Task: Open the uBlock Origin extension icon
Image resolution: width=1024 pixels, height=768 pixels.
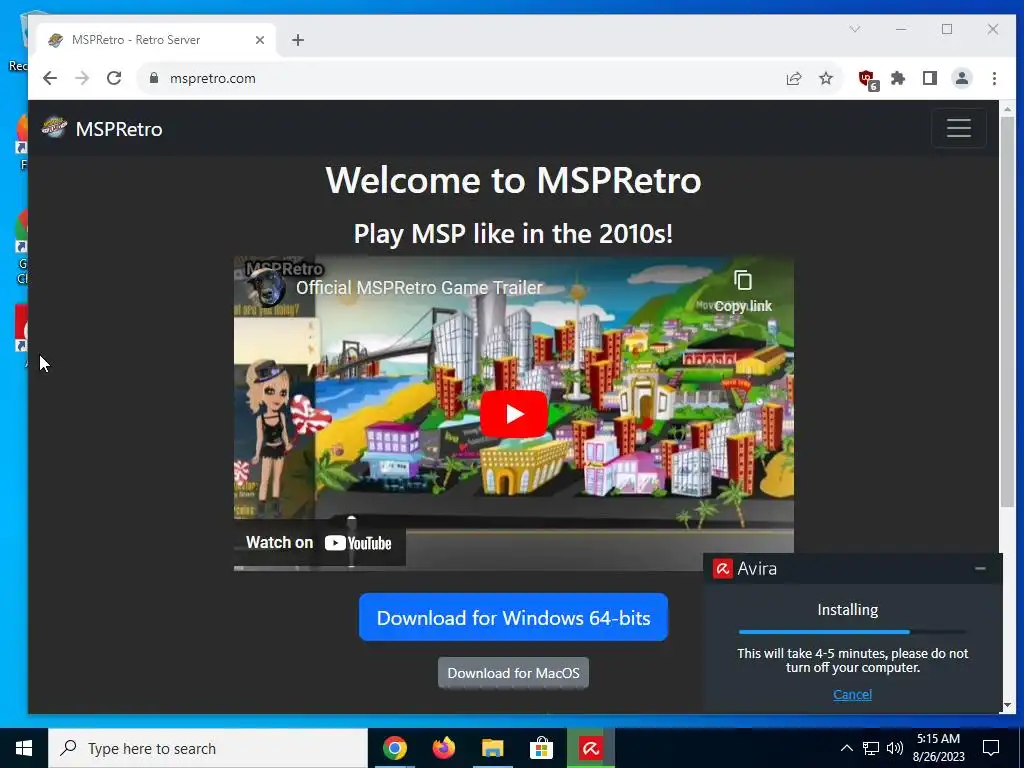Action: (x=867, y=79)
